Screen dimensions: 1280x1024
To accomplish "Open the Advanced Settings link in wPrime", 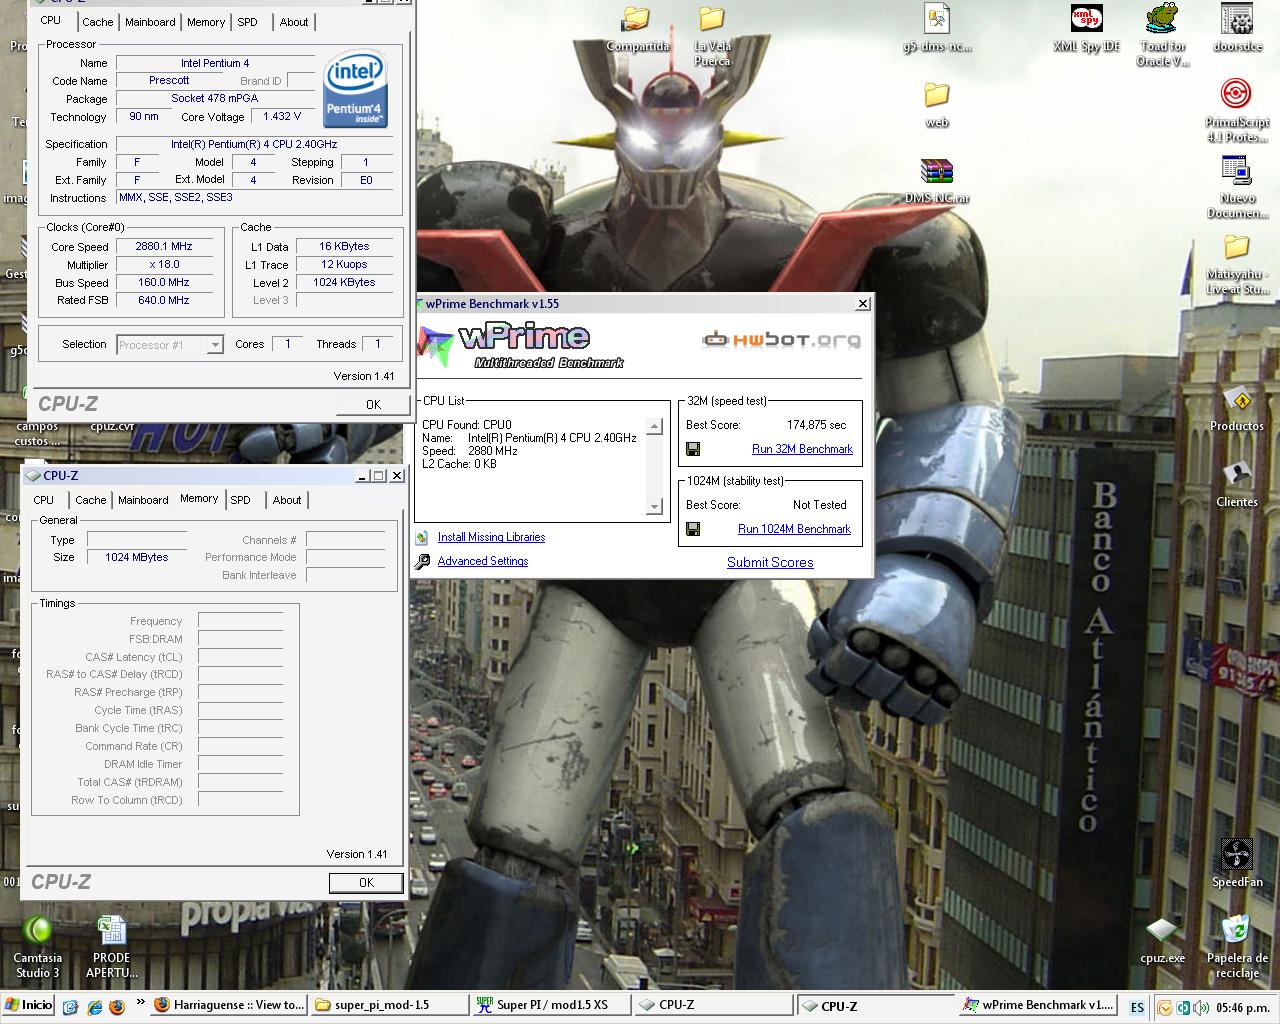I will (x=483, y=561).
